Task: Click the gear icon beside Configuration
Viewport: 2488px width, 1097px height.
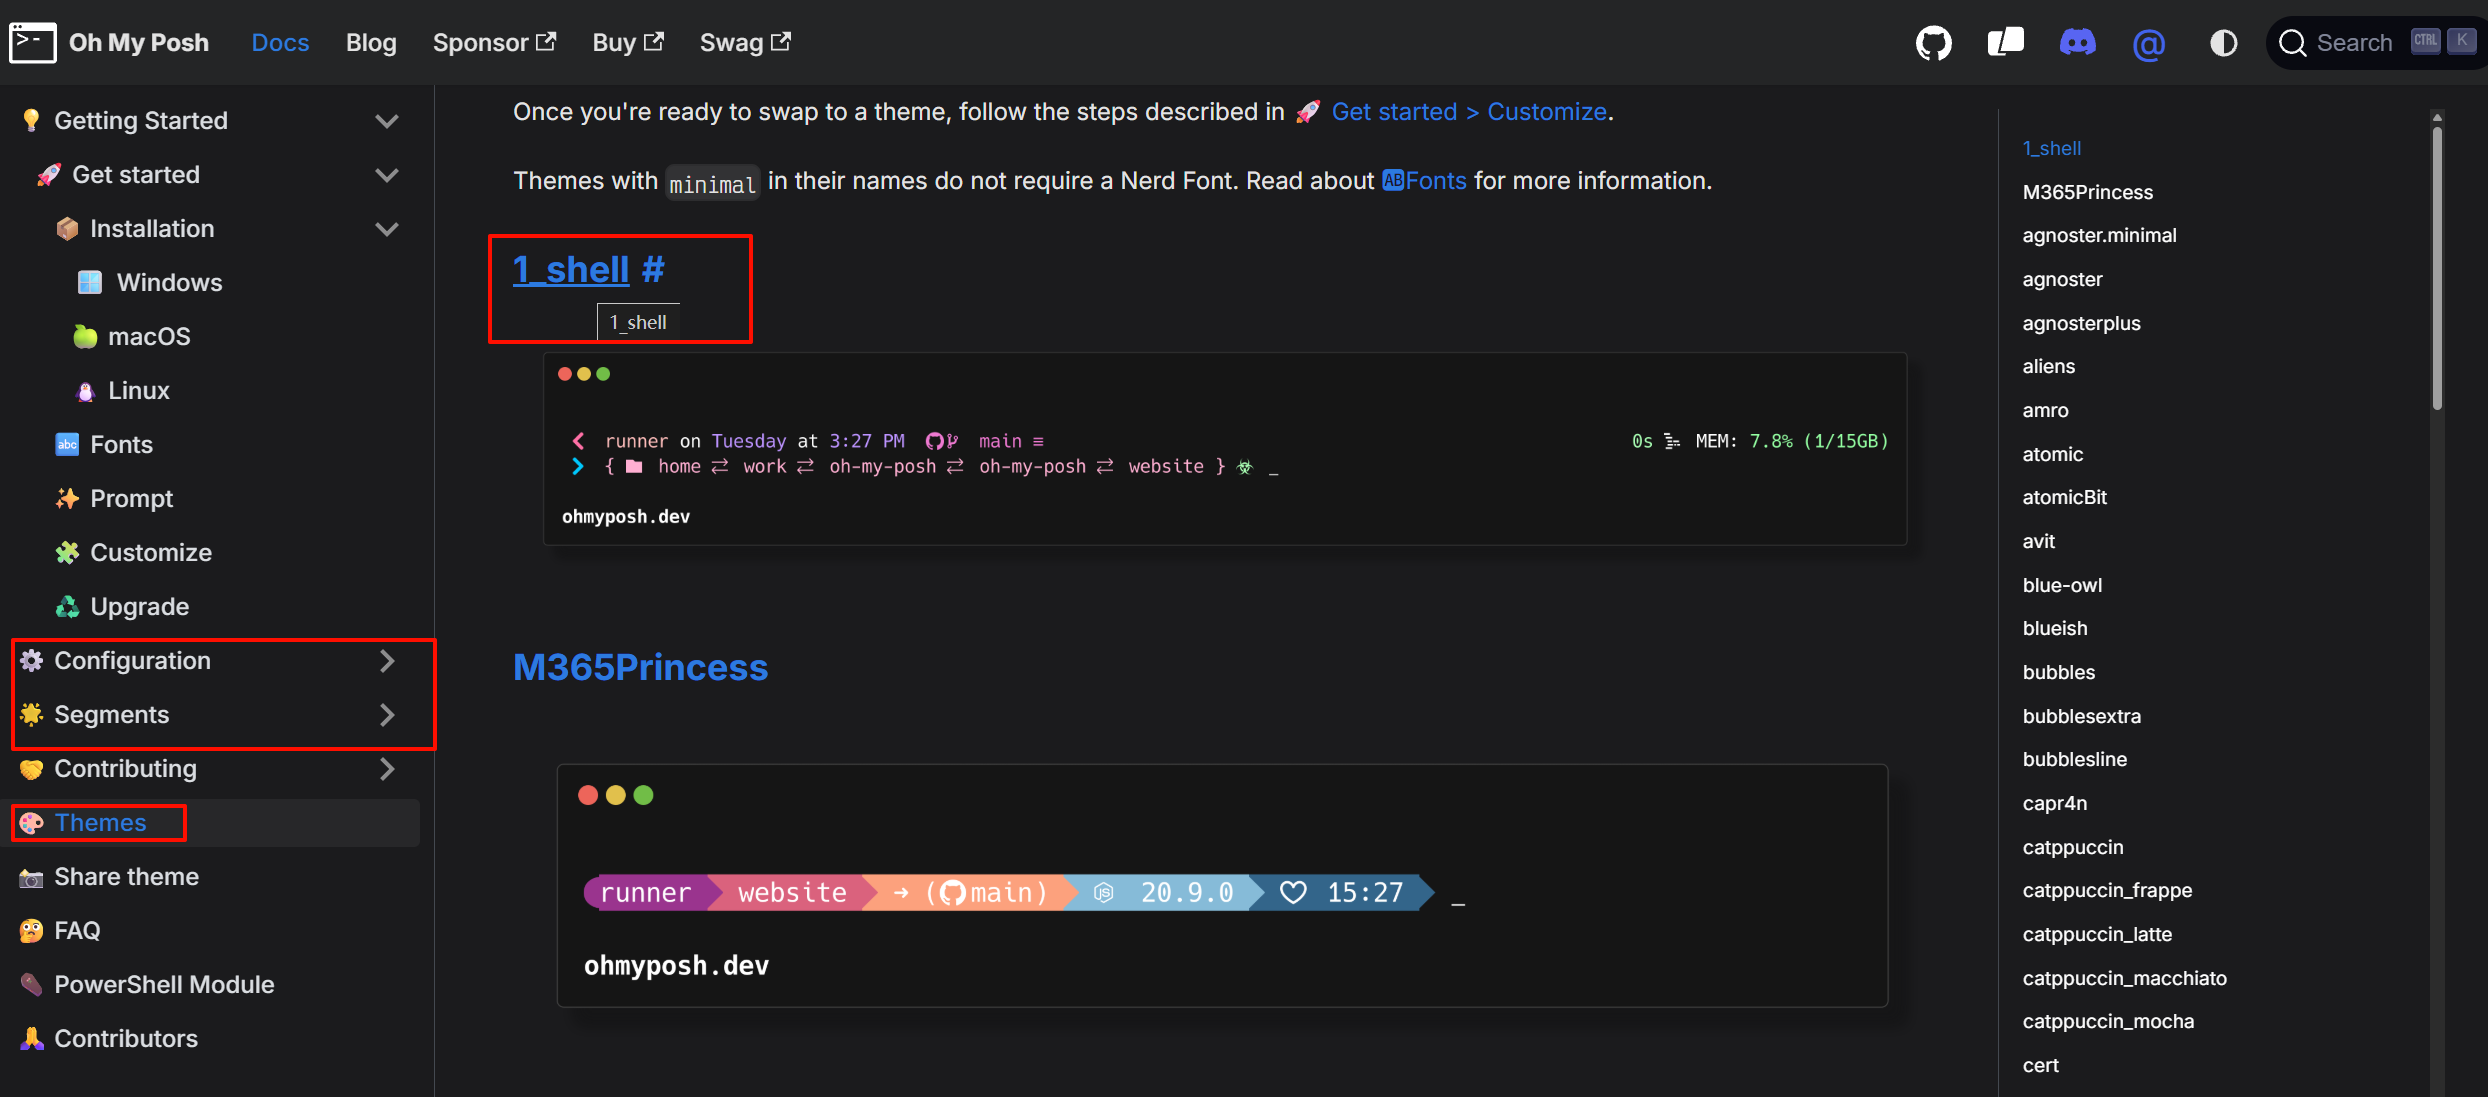Action: pyautogui.click(x=31, y=661)
